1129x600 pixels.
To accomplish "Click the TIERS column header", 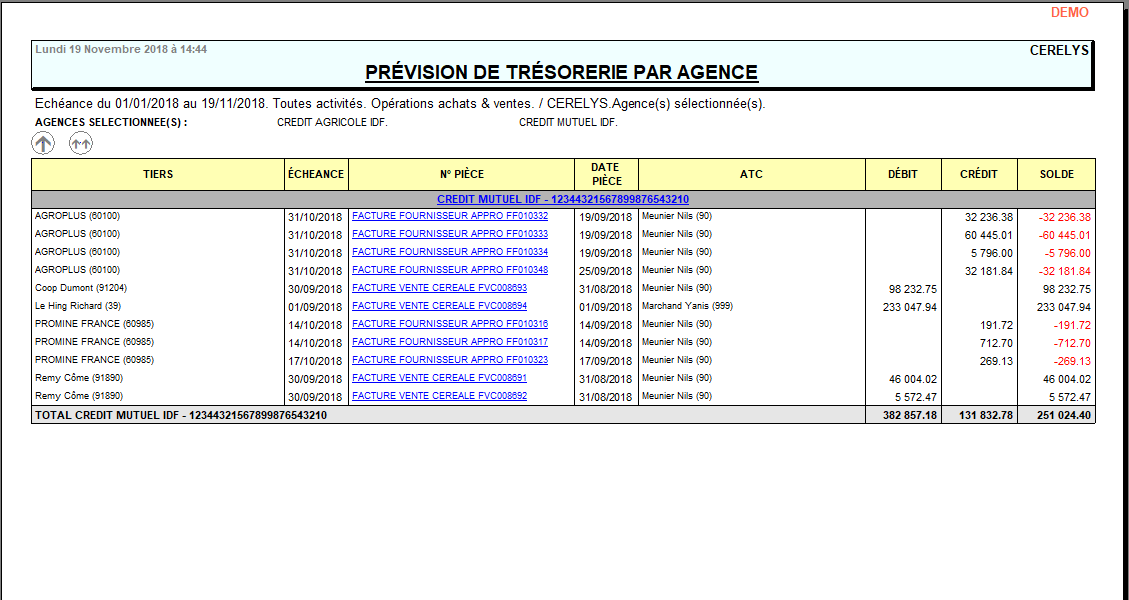I will click(157, 173).
